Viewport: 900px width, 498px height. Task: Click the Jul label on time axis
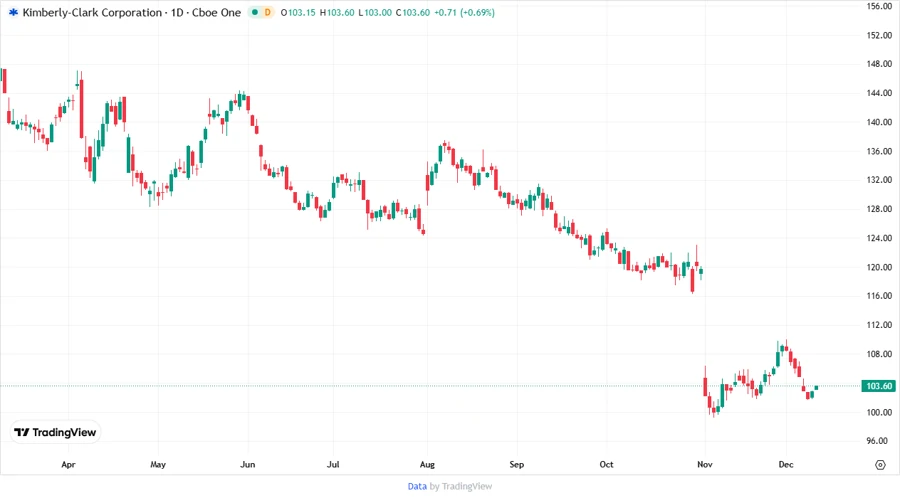point(333,465)
